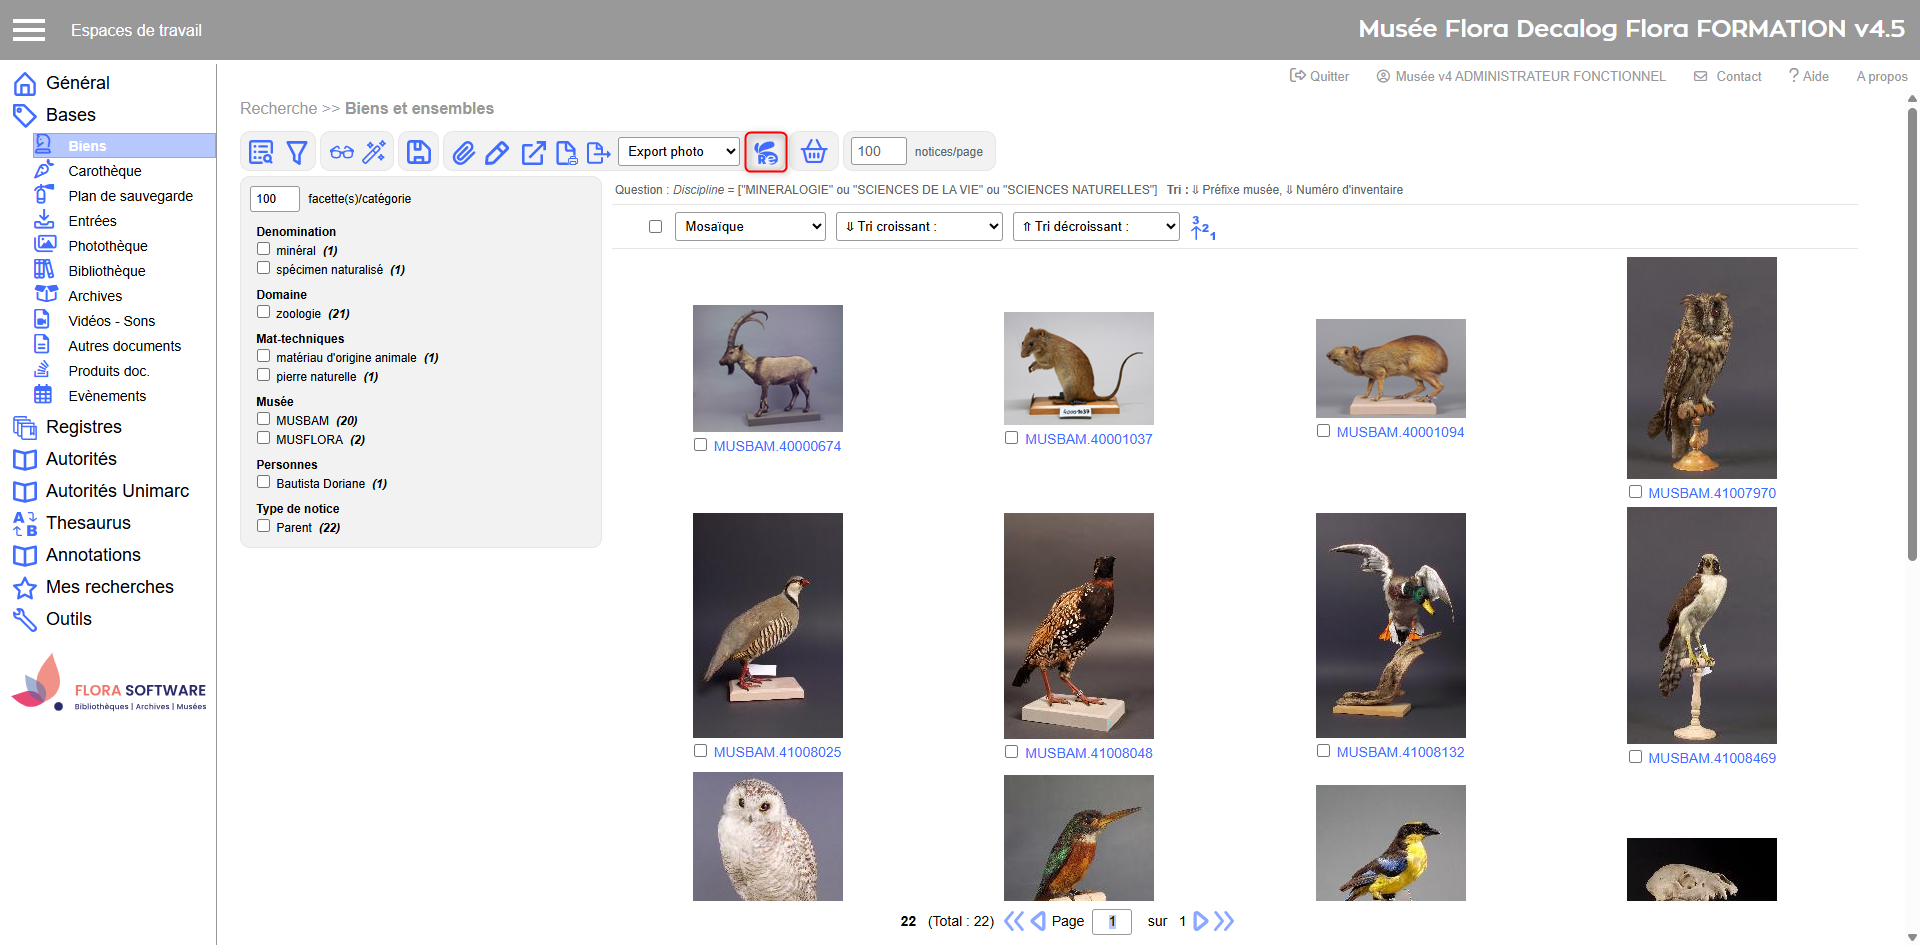
Task: Click the red-highlighted export launch icon
Action: (x=766, y=152)
